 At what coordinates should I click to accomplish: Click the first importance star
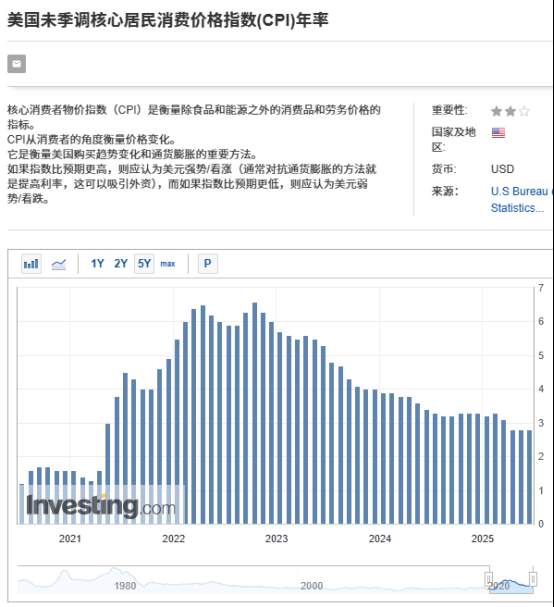pyautogui.click(x=496, y=111)
